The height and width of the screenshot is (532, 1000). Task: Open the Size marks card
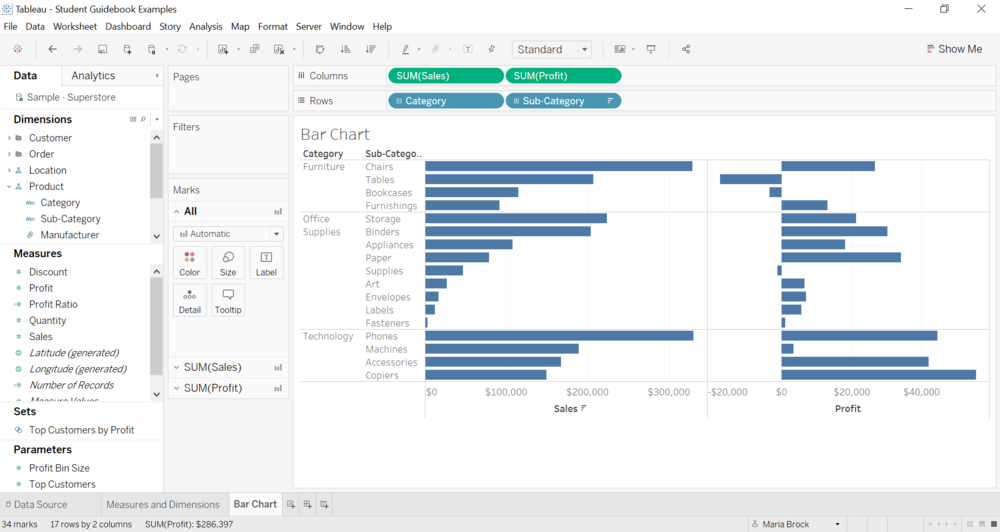pyautogui.click(x=228, y=262)
